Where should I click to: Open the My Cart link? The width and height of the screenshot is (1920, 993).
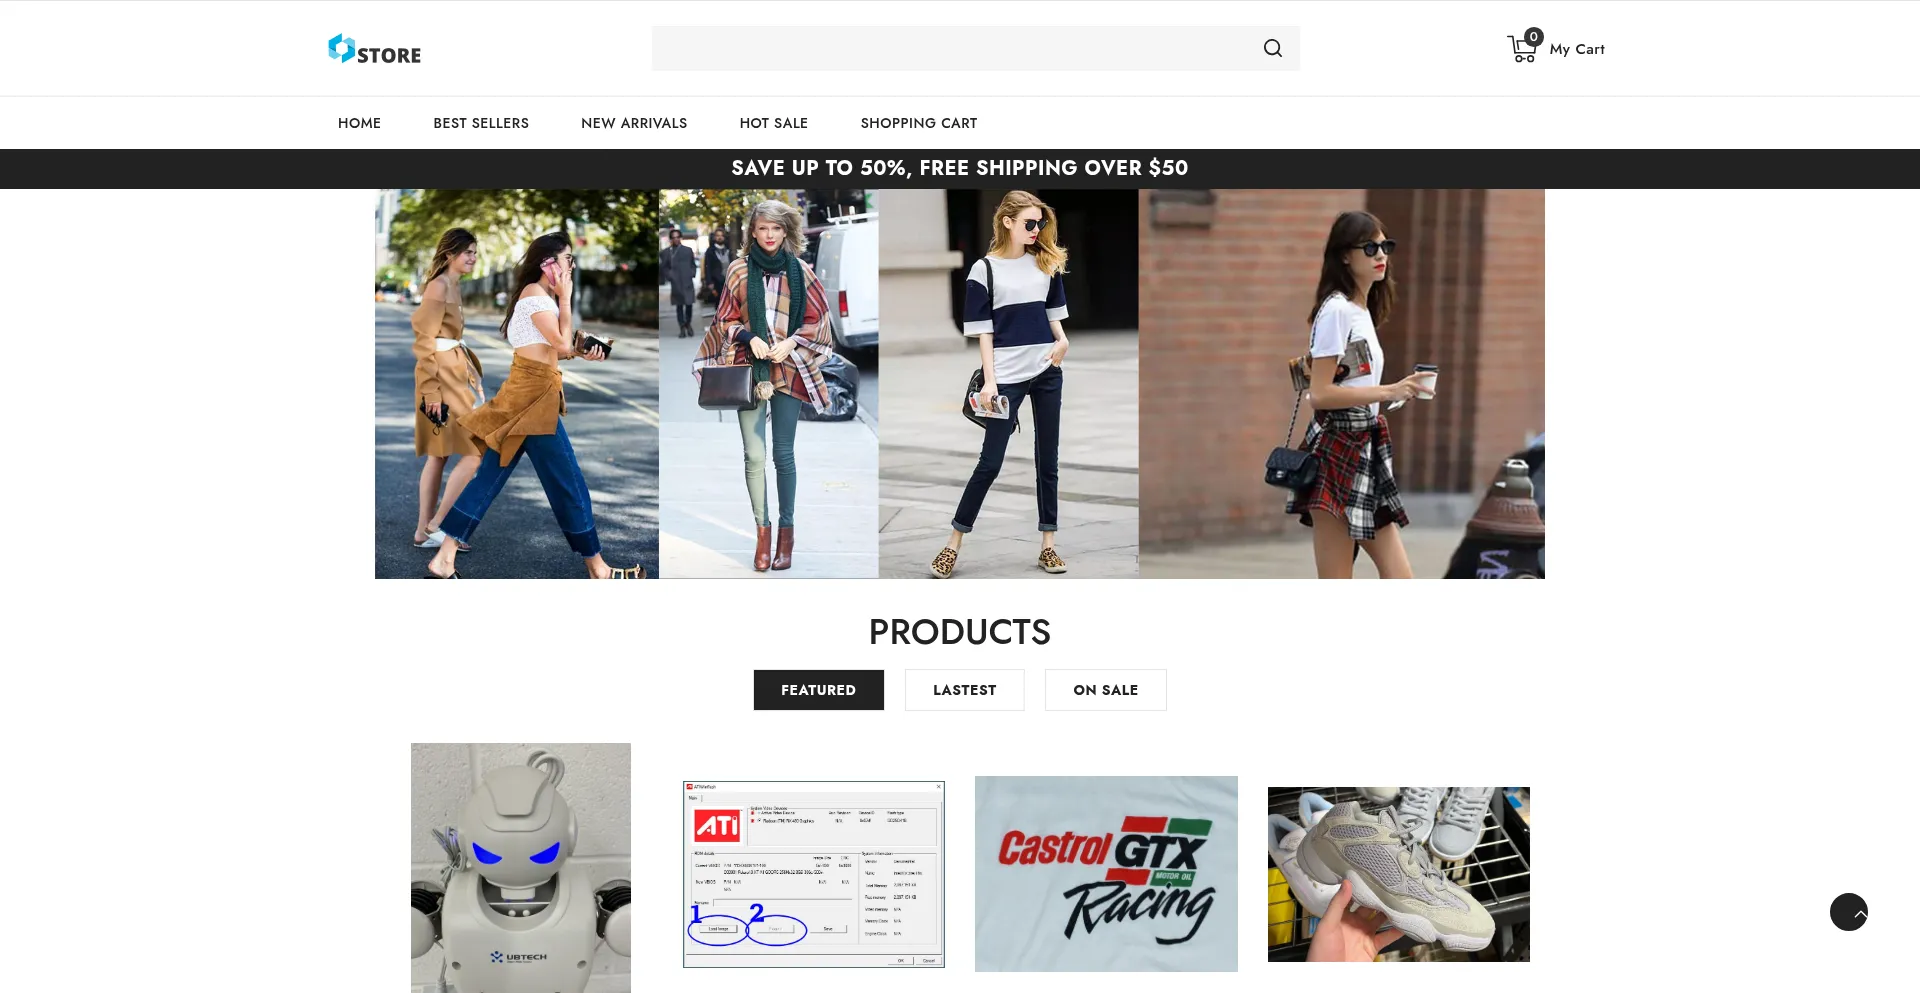1576,49
